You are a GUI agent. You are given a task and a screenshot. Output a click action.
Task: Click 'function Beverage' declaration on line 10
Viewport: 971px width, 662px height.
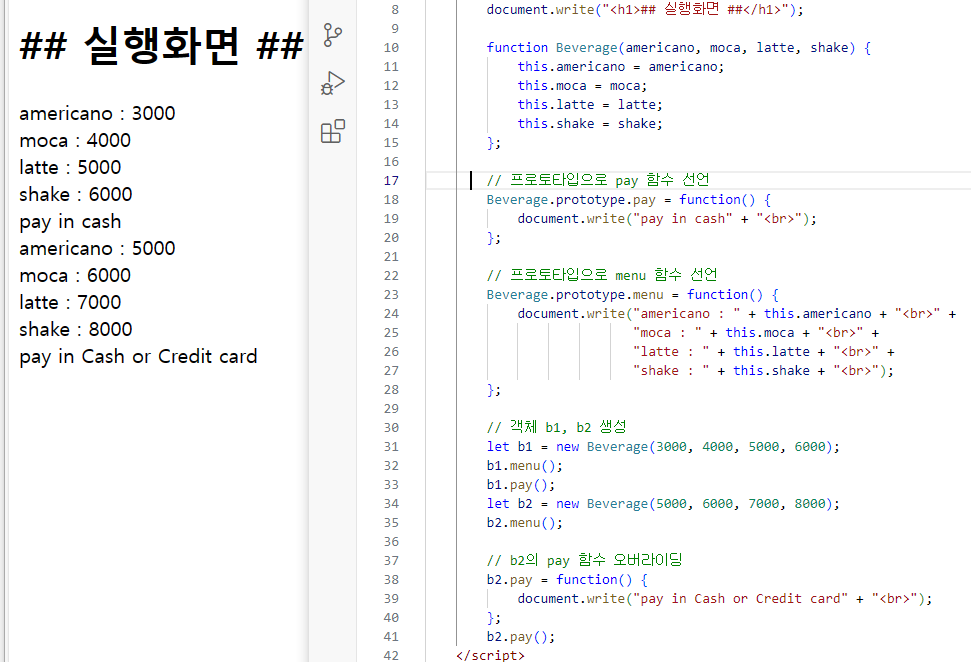point(552,48)
